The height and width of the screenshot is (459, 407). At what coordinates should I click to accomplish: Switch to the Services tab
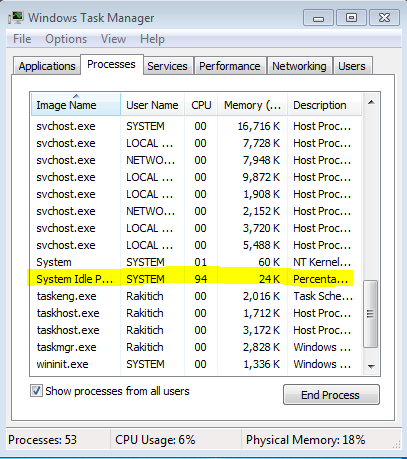pos(167,66)
